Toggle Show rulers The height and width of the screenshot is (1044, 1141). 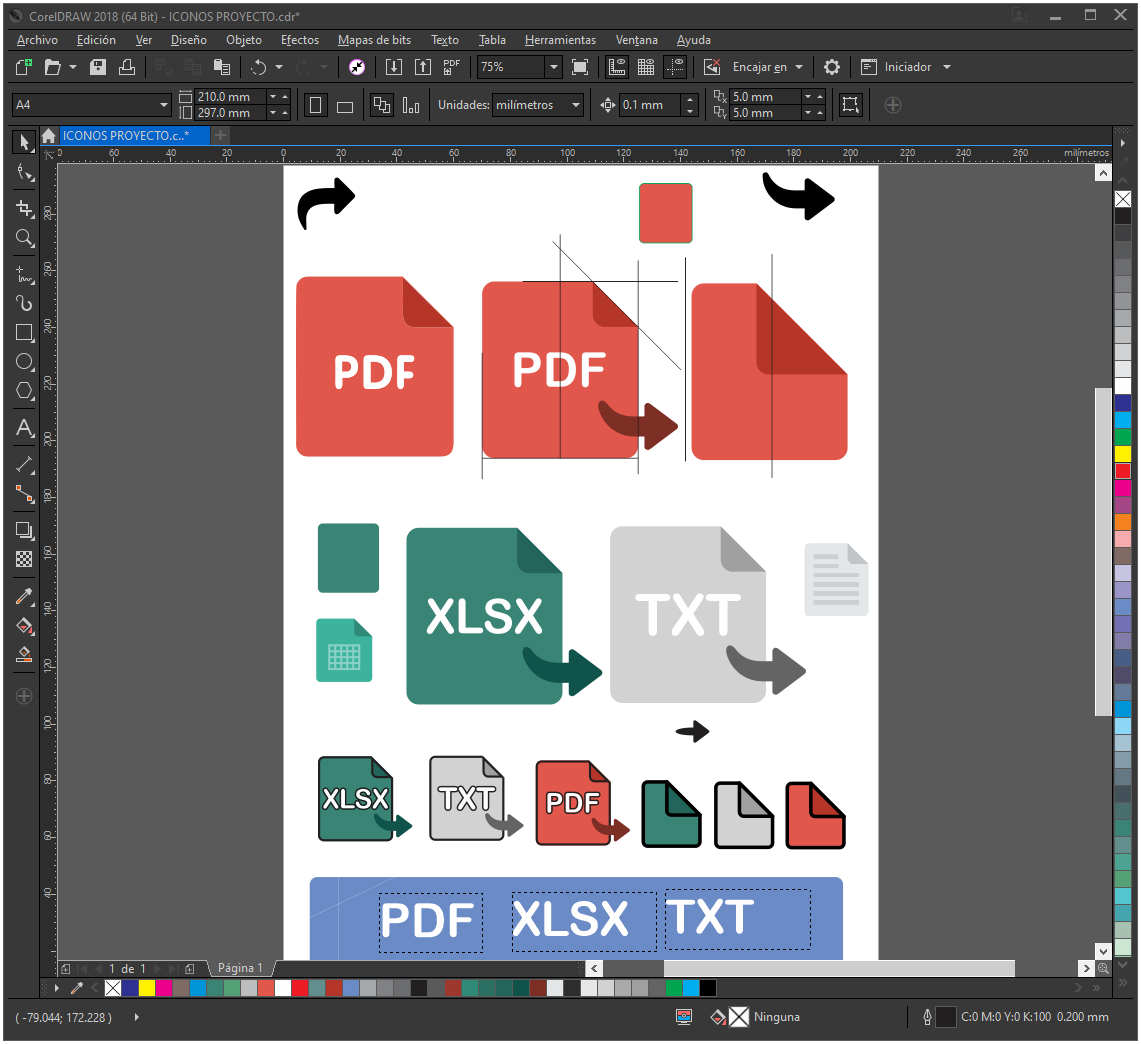point(617,67)
